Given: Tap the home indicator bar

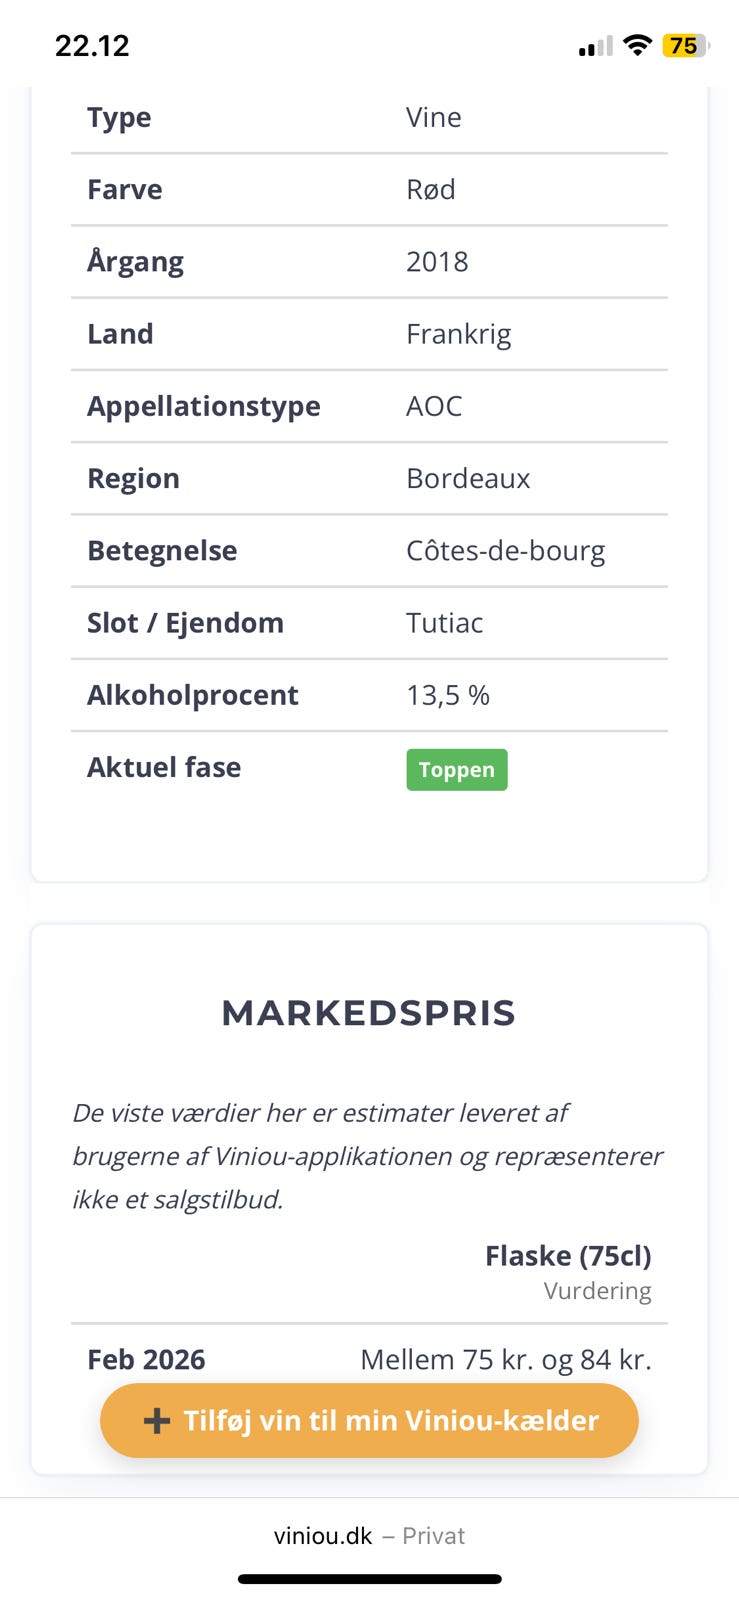Looking at the screenshot, I should [369, 1579].
